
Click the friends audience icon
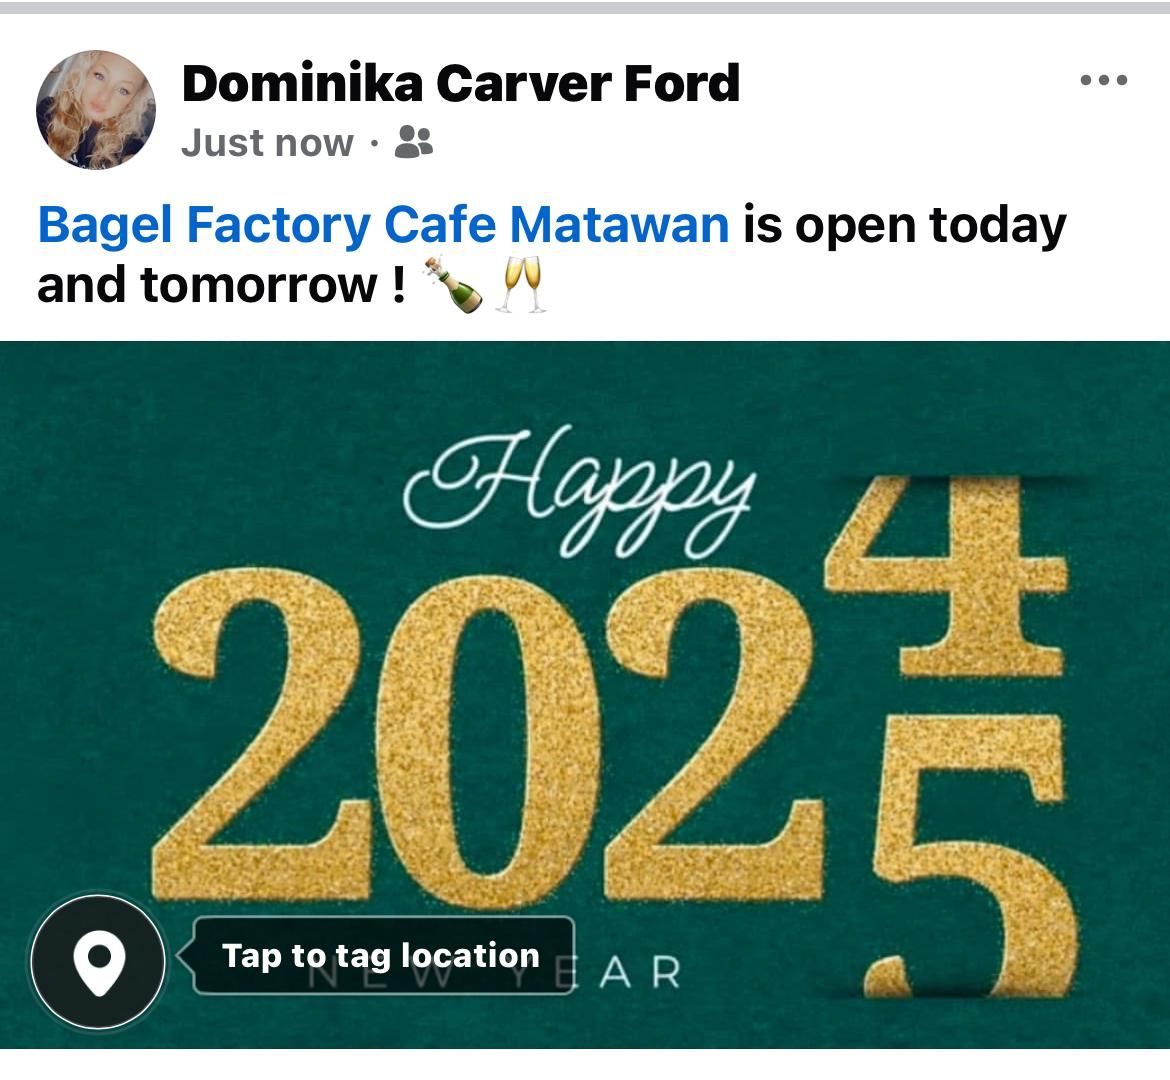(x=413, y=141)
